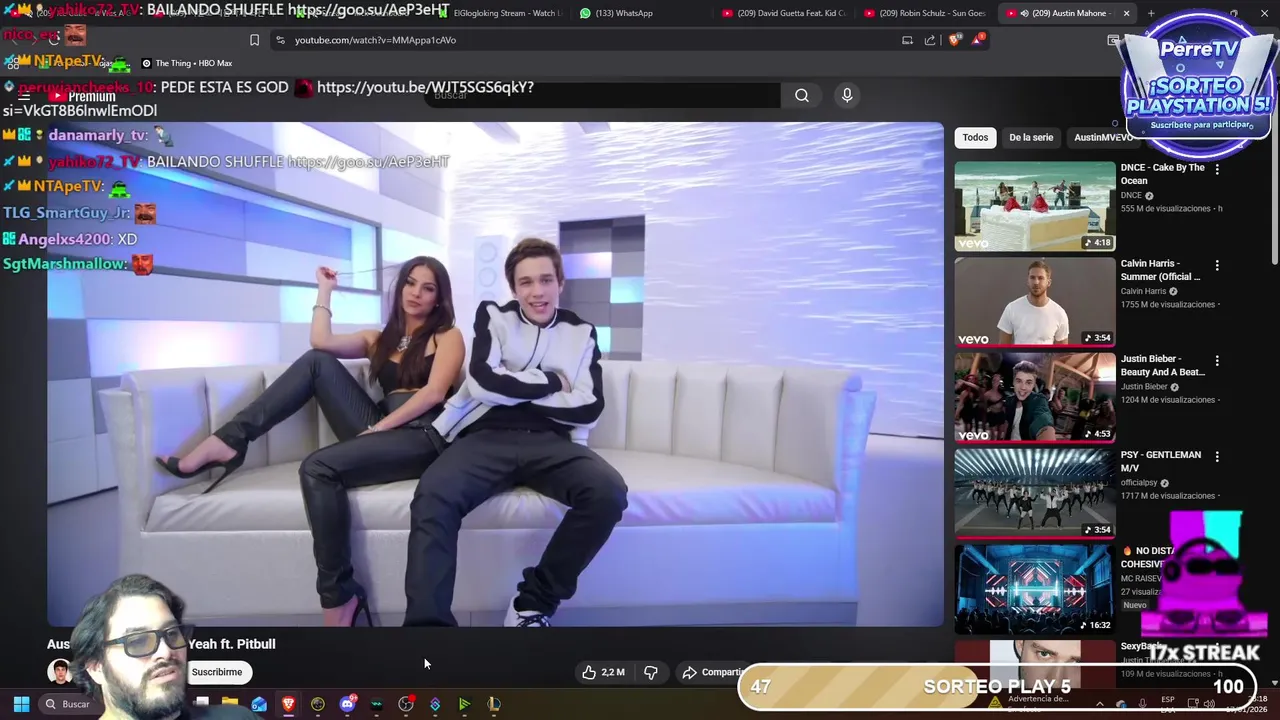1280x720 pixels.
Task: Bookmark this page with the bookmark icon
Action: point(254,40)
